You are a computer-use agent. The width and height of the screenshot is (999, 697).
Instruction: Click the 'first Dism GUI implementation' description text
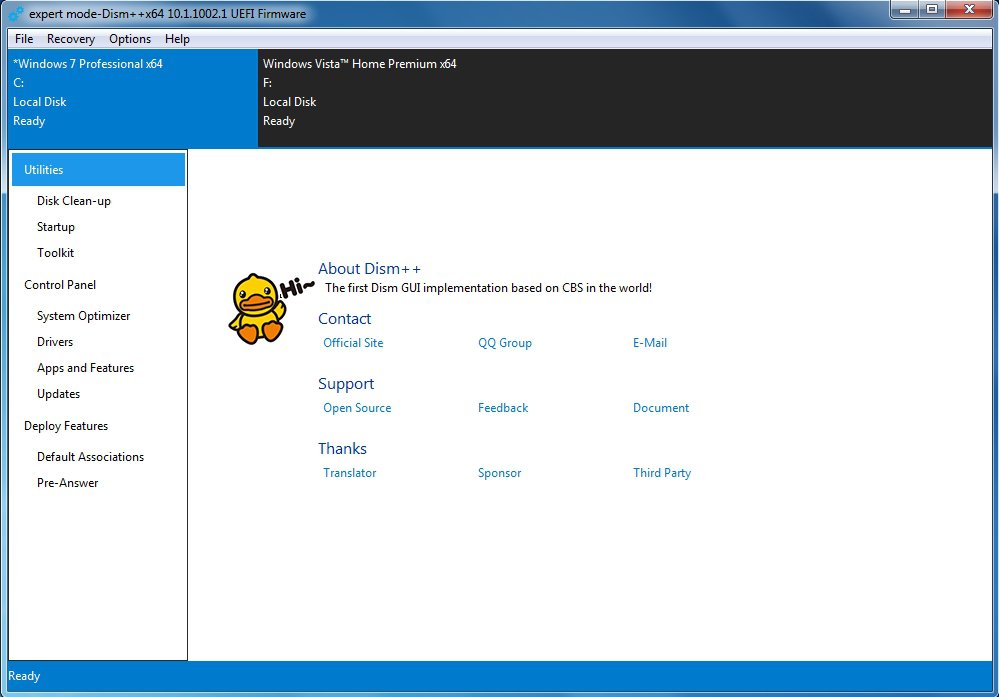488,288
